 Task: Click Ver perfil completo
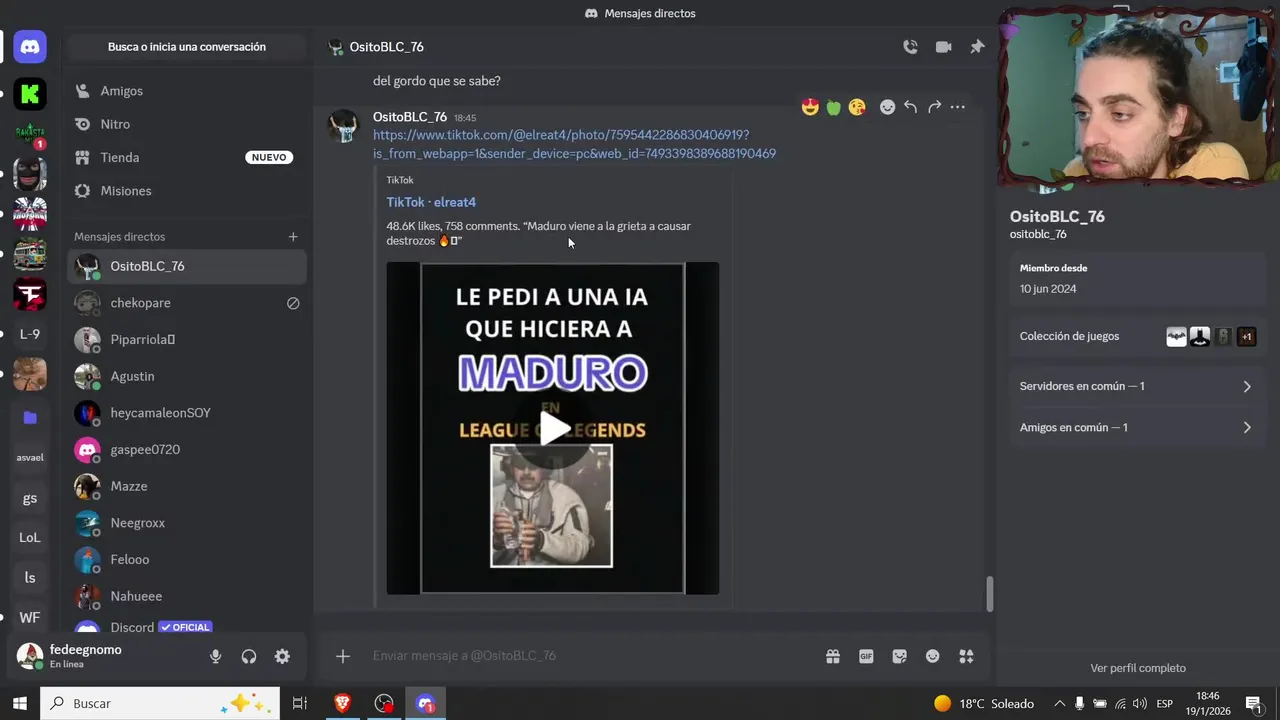[x=1138, y=668]
